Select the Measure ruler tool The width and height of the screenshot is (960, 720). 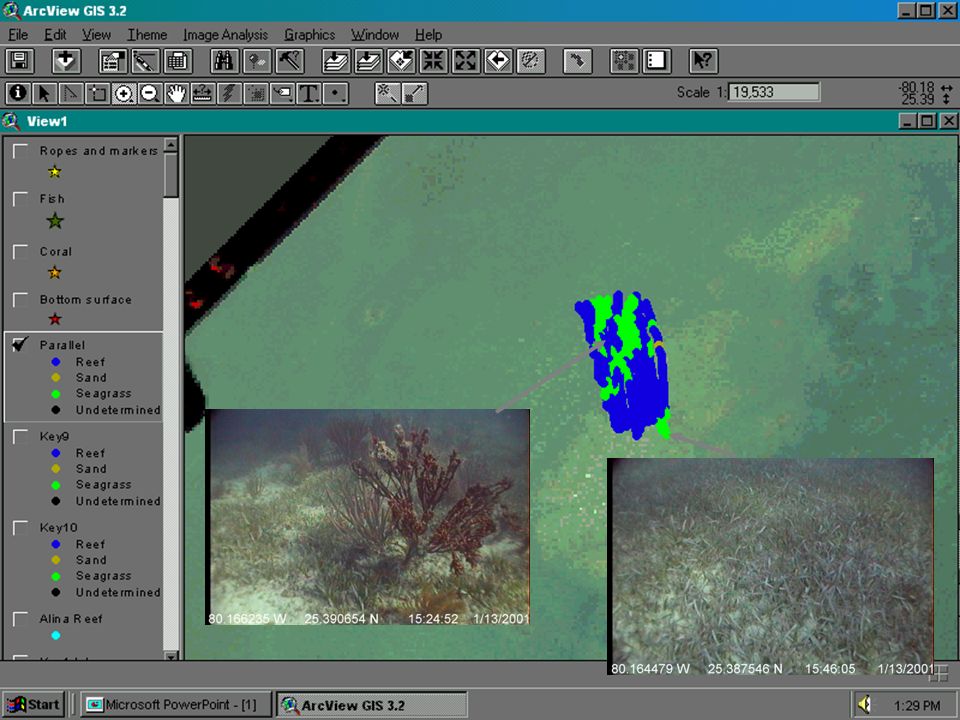(x=203, y=93)
